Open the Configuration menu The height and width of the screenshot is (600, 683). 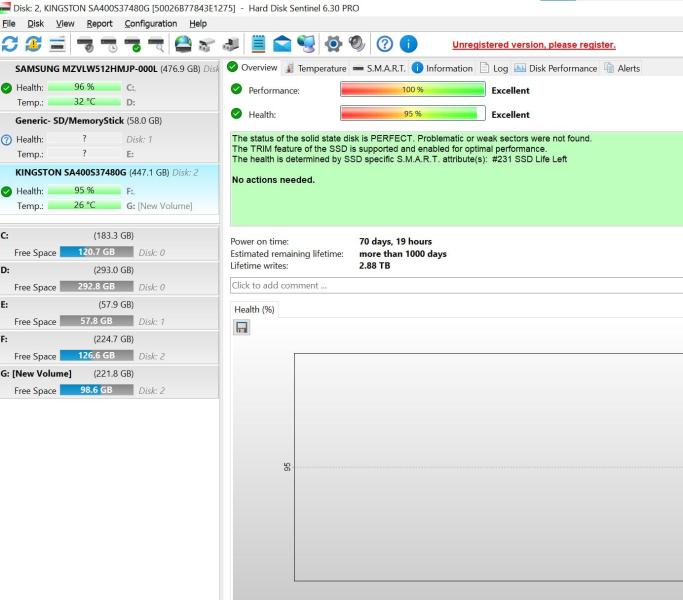click(x=150, y=23)
